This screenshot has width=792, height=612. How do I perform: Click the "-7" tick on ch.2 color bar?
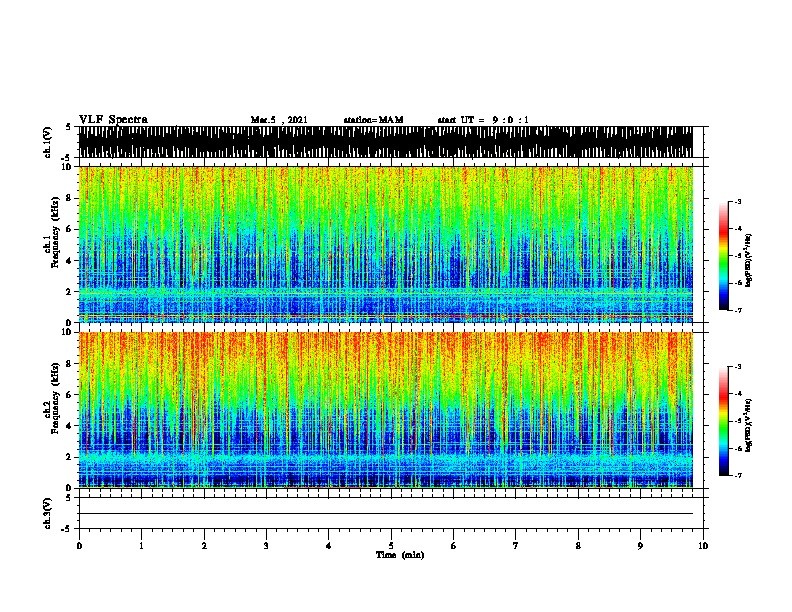point(737,475)
